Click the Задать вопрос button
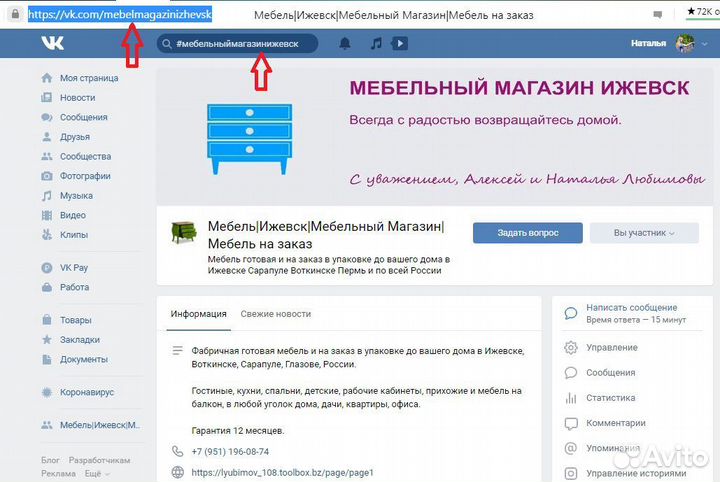 [x=528, y=233]
